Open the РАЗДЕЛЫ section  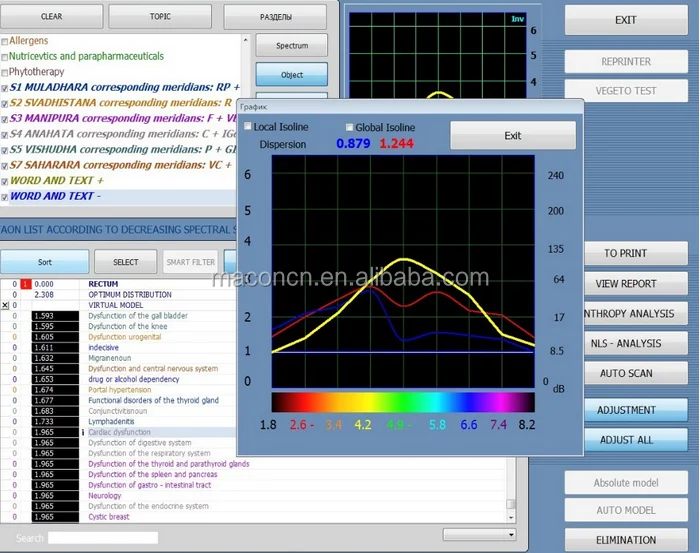pos(278,17)
